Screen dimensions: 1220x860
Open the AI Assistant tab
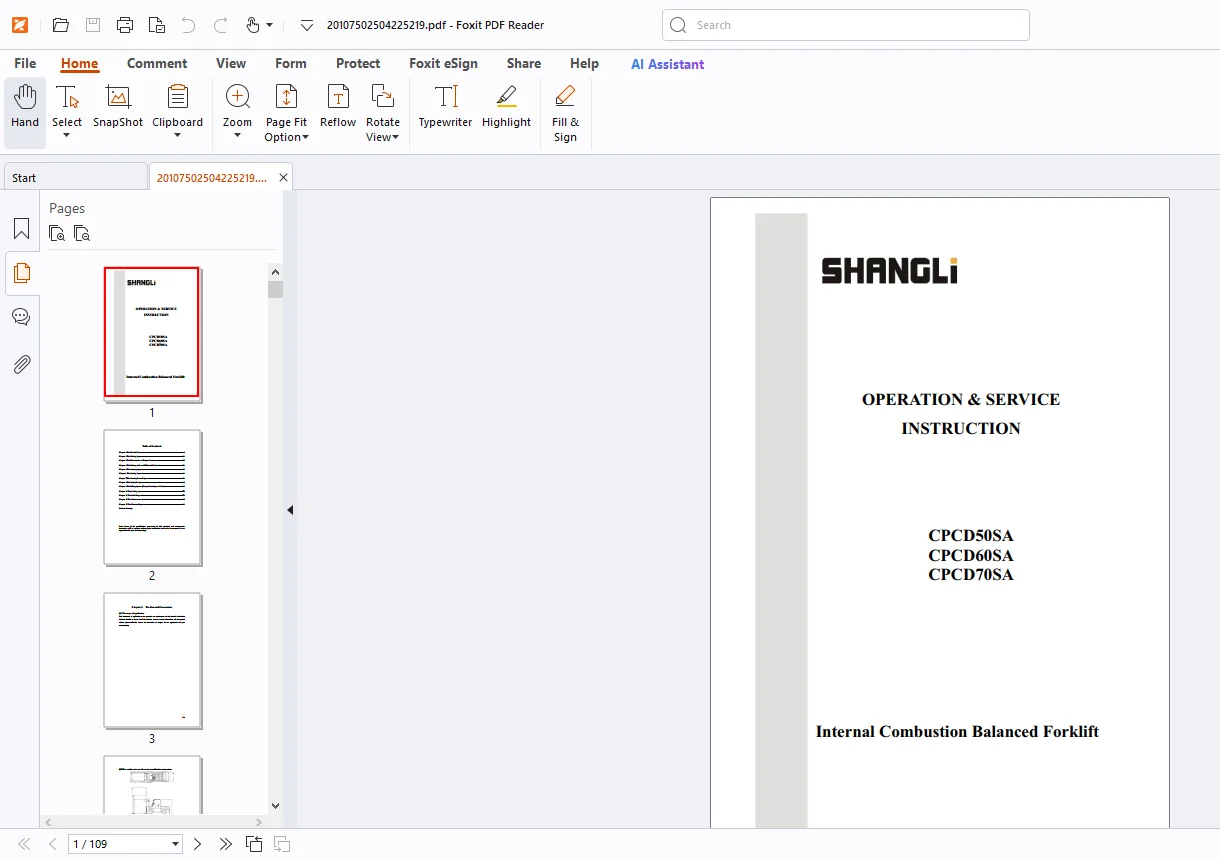(x=667, y=64)
